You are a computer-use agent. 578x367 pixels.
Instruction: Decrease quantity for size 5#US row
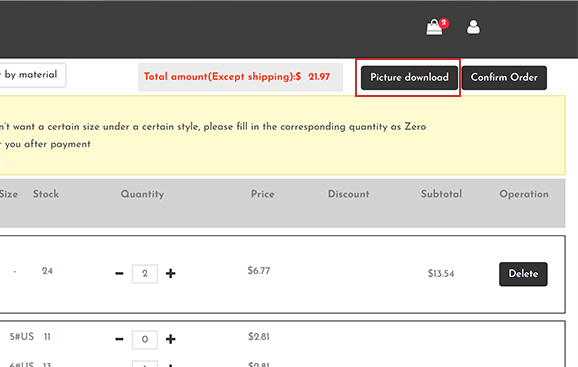[x=119, y=339]
